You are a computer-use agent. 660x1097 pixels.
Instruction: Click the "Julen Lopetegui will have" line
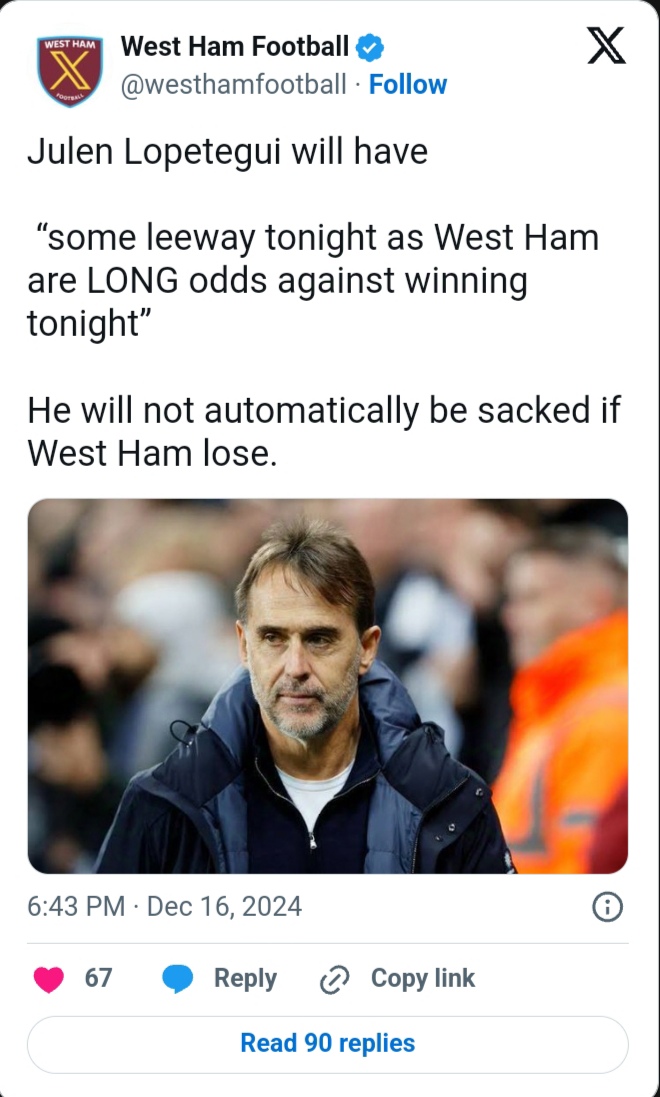tap(227, 152)
